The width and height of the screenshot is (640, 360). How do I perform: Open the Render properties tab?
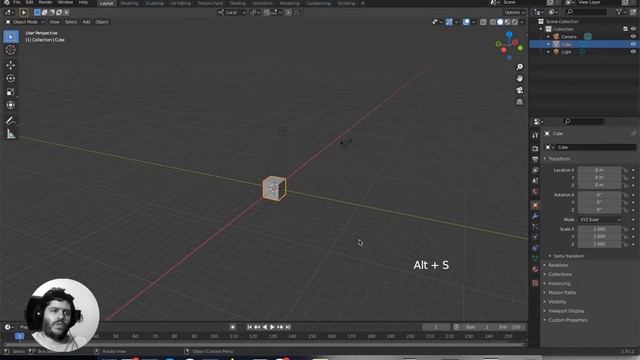coord(535,149)
